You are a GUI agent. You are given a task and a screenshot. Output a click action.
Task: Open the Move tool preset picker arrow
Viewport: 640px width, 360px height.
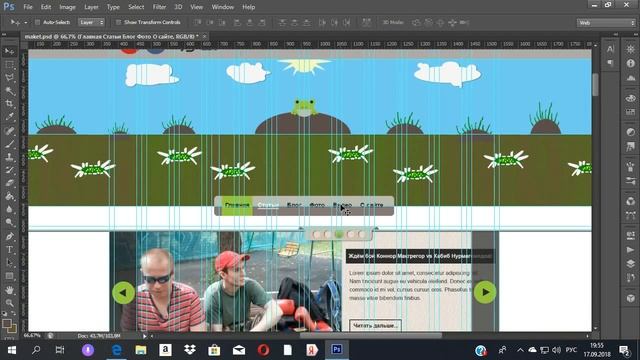[x=26, y=23]
